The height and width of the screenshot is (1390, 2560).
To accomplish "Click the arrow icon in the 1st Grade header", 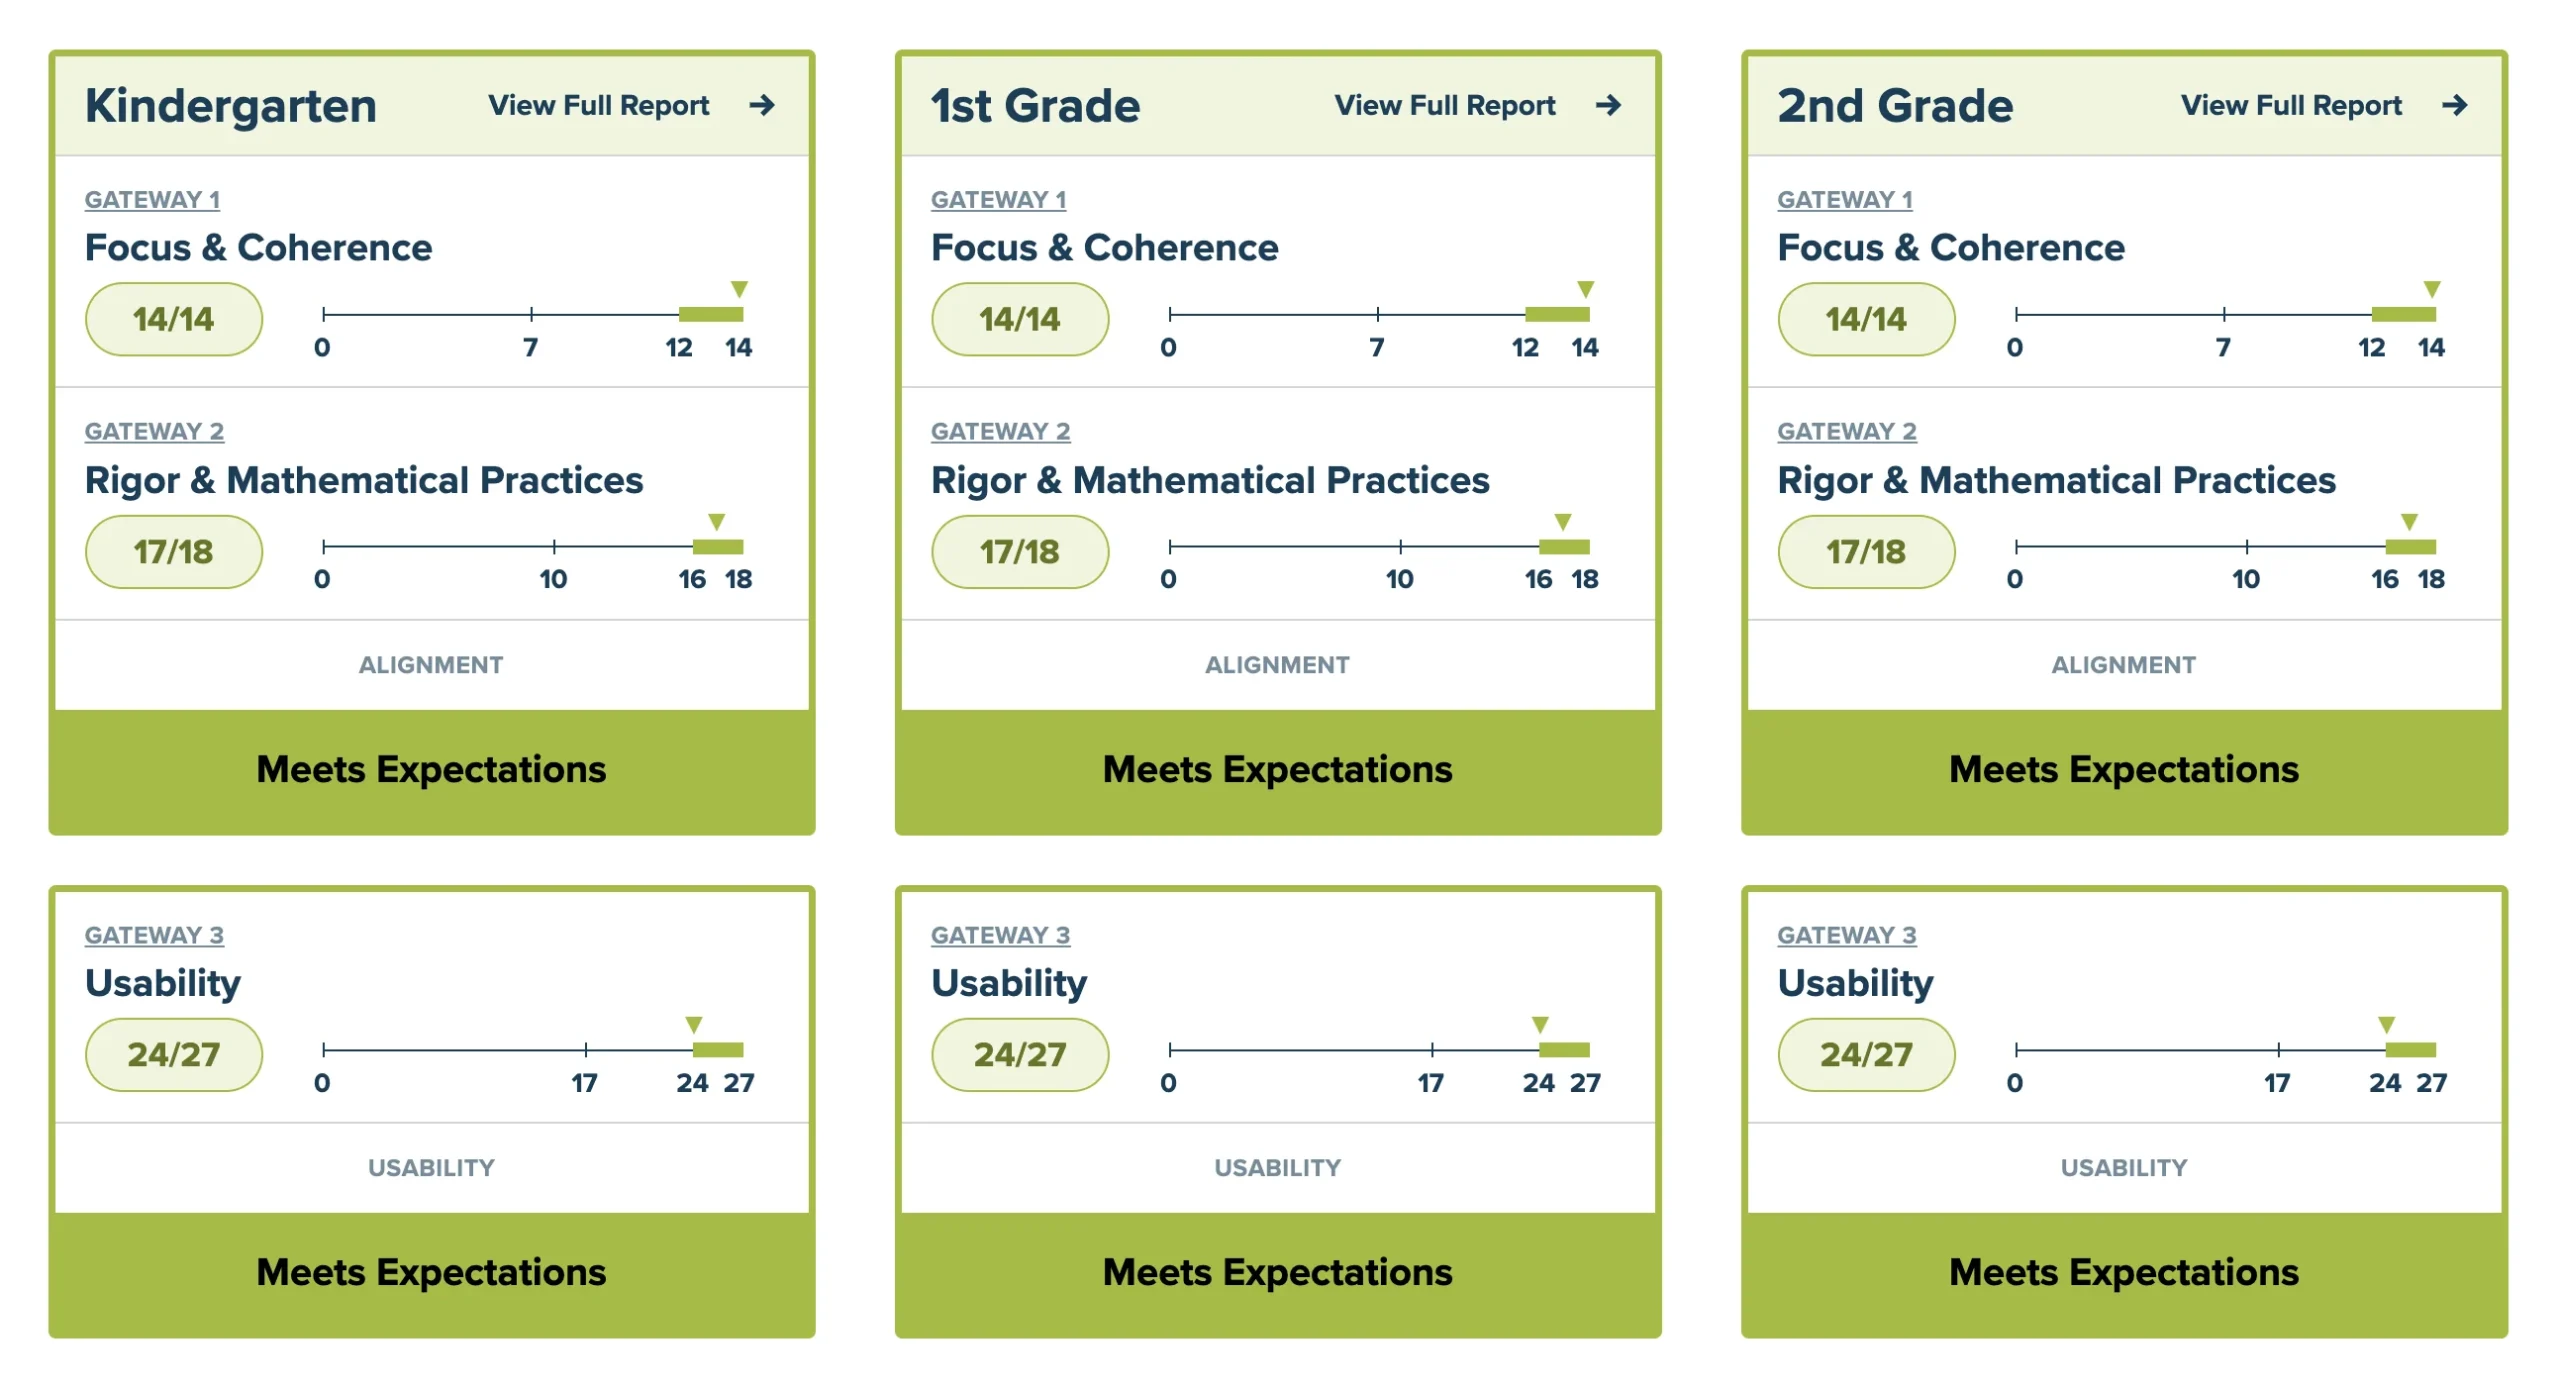I will pyautogui.click(x=1608, y=105).
